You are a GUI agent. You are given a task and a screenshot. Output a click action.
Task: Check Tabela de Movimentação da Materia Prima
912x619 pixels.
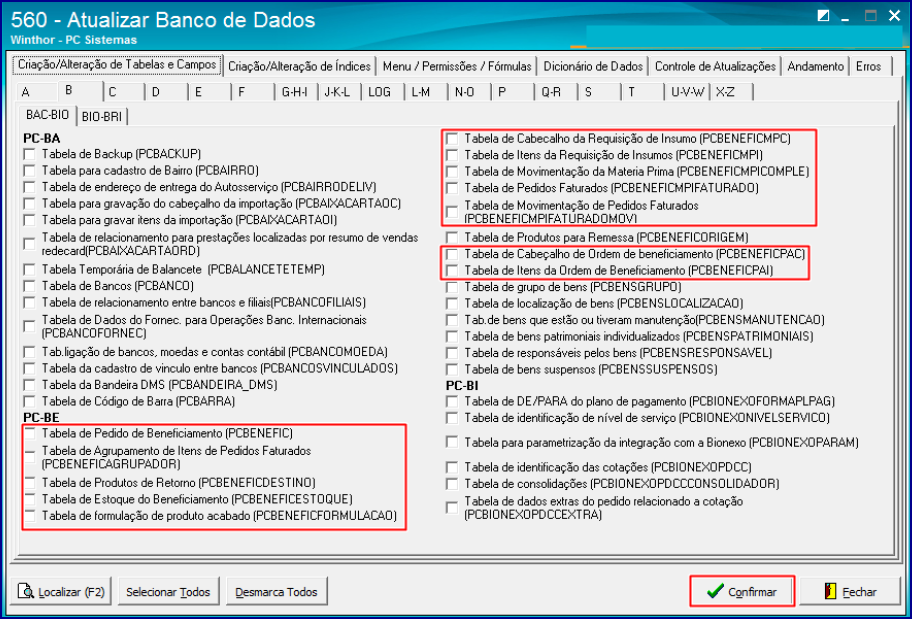coord(452,172)
